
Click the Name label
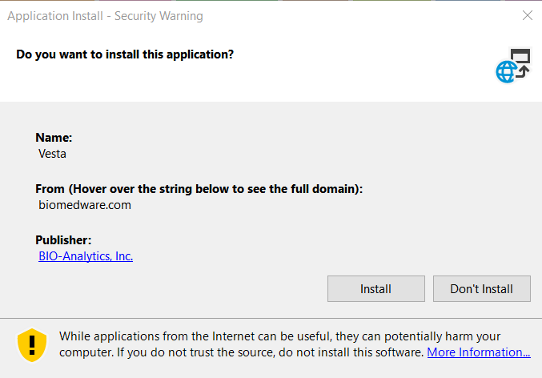coord(54,138)
